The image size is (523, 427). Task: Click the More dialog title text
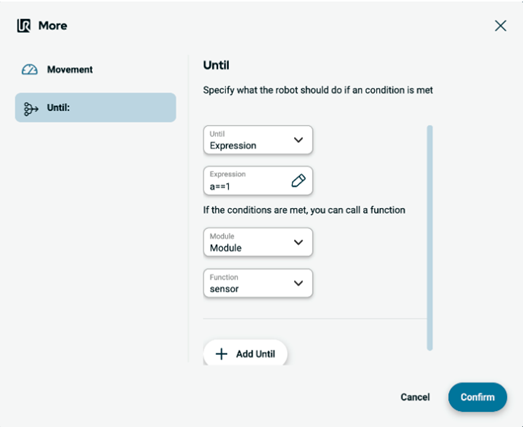tap(53, 26)
